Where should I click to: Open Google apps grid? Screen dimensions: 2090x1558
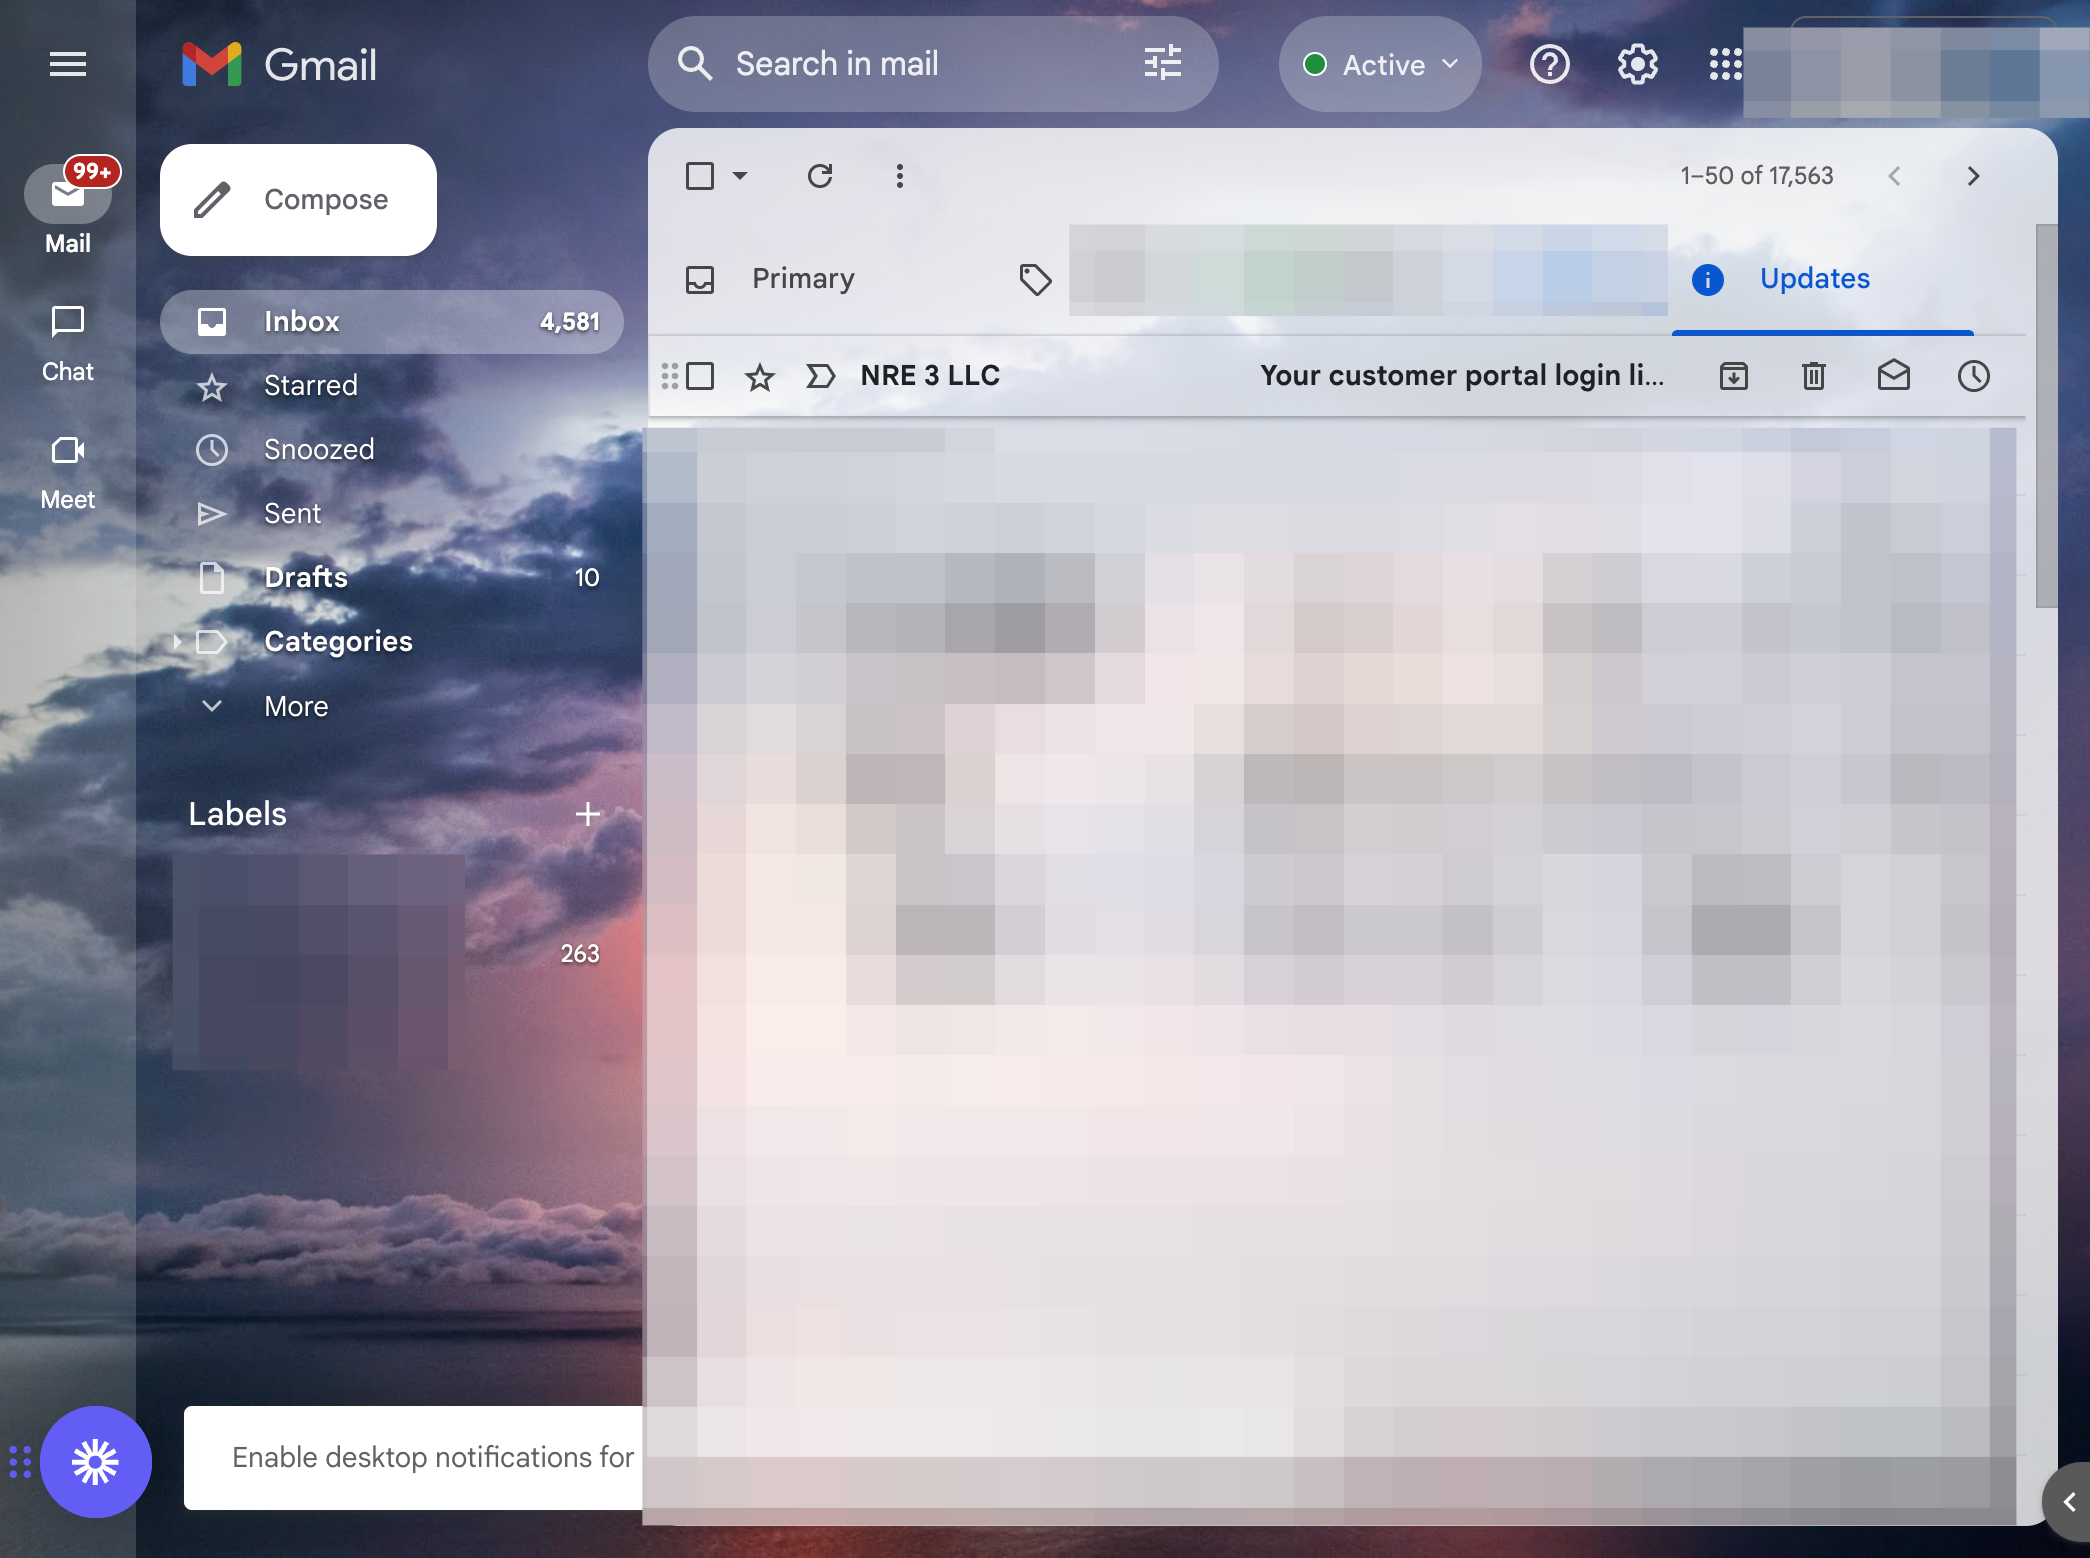point(1725,65)
